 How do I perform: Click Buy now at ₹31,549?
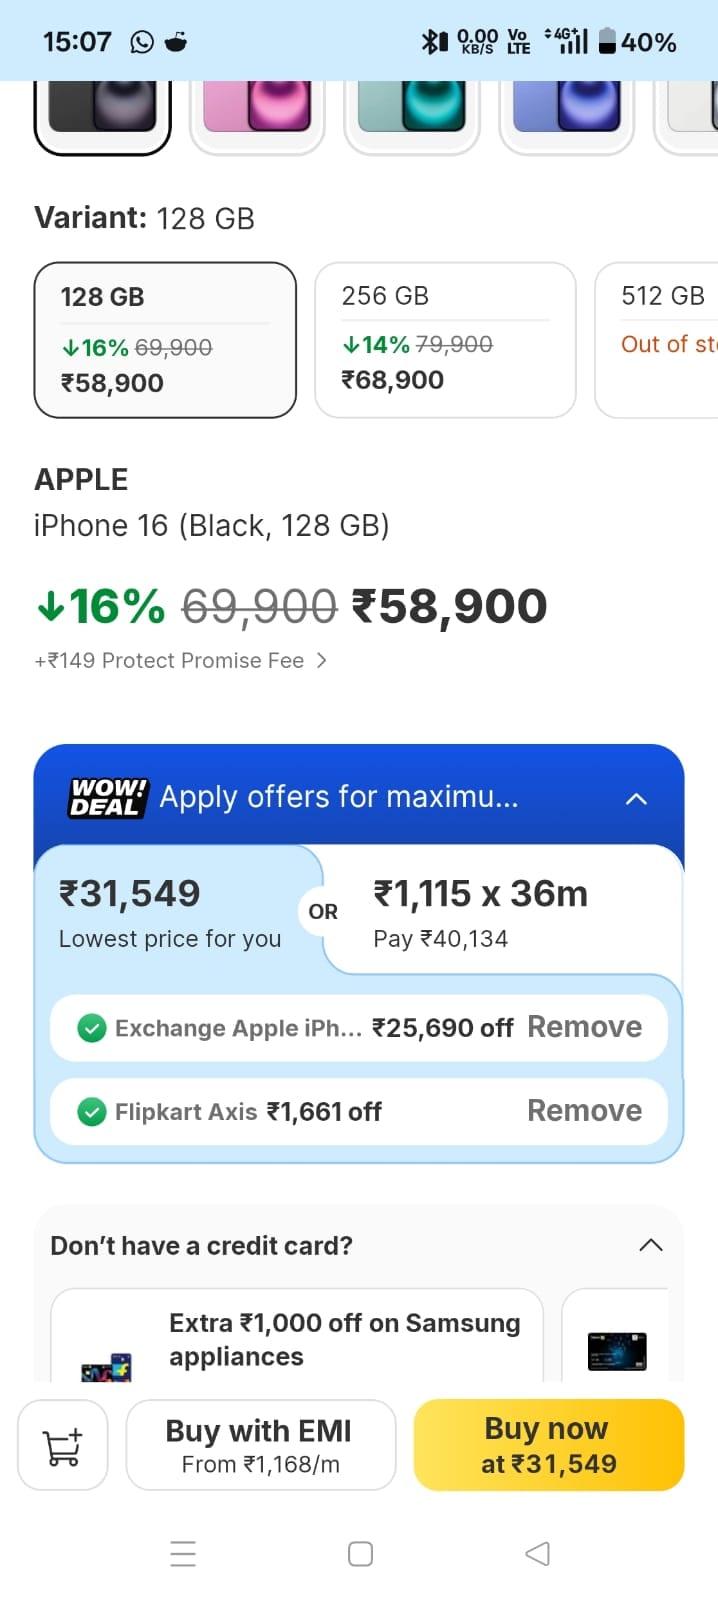548,1445
